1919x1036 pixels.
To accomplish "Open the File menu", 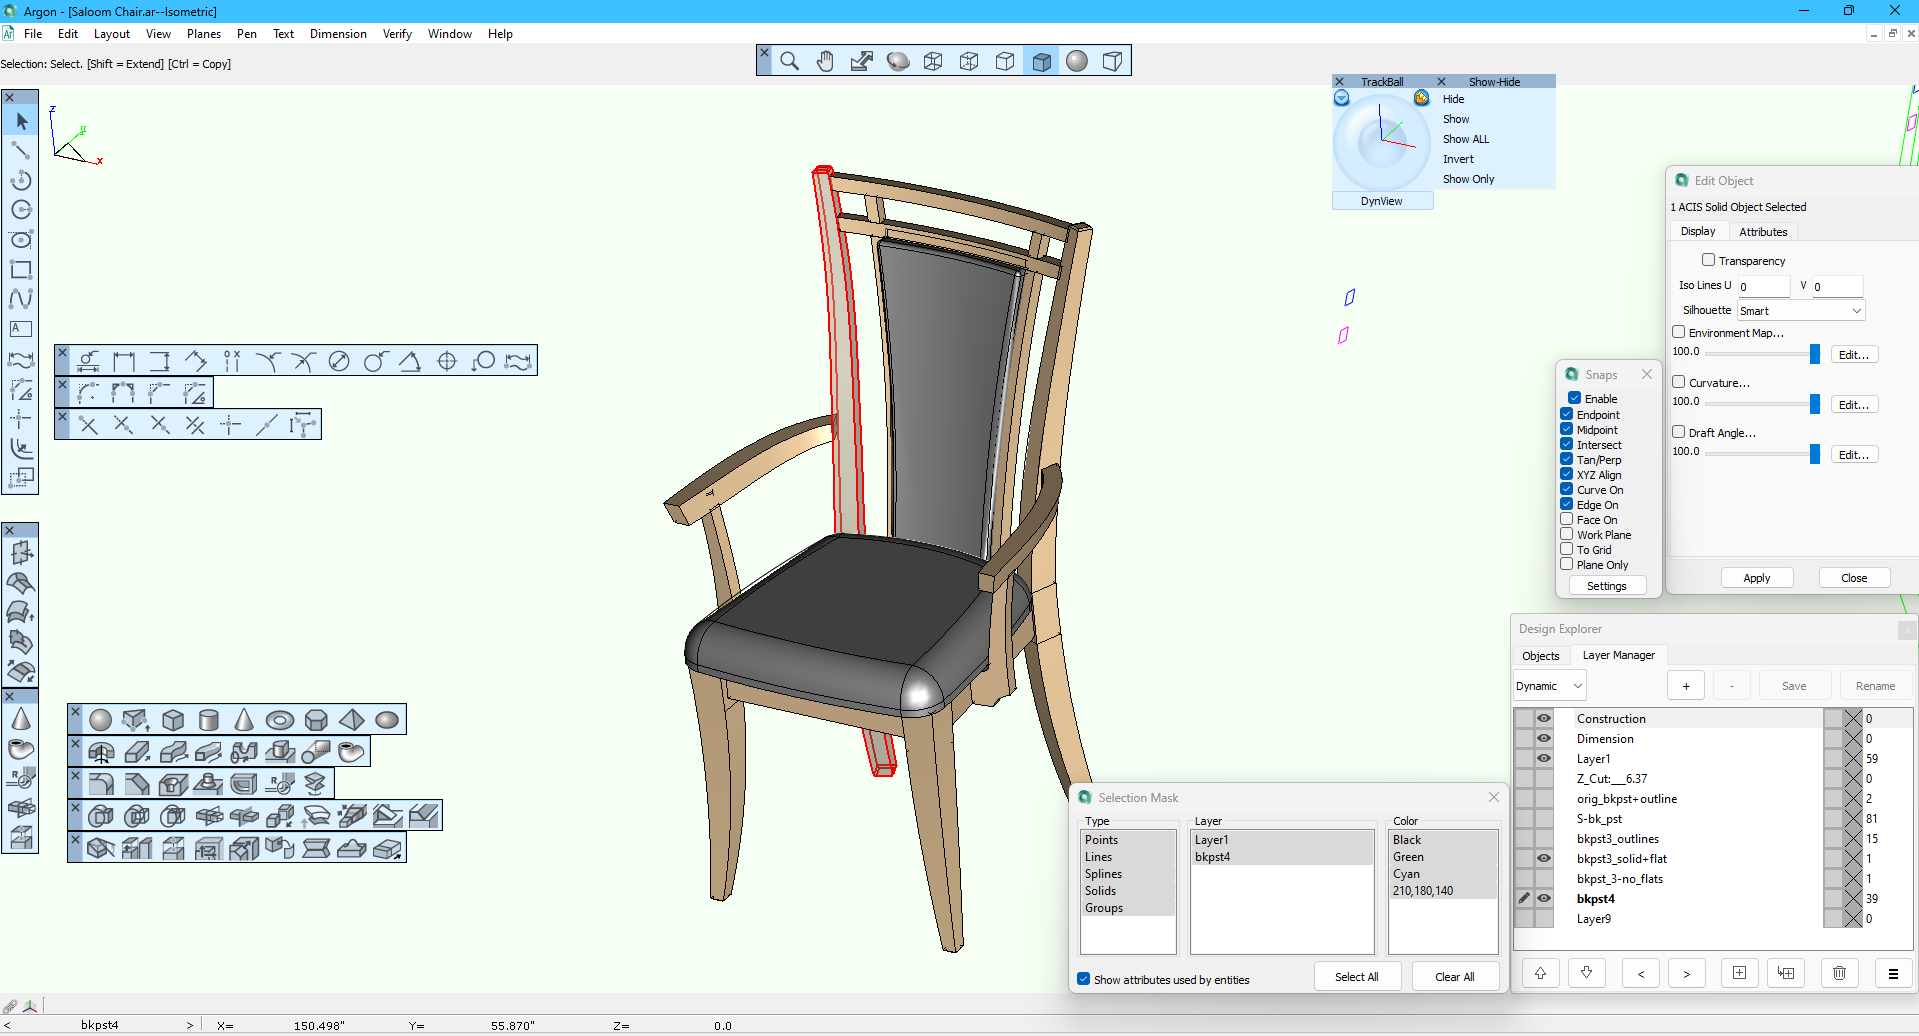I will (33, 34).
